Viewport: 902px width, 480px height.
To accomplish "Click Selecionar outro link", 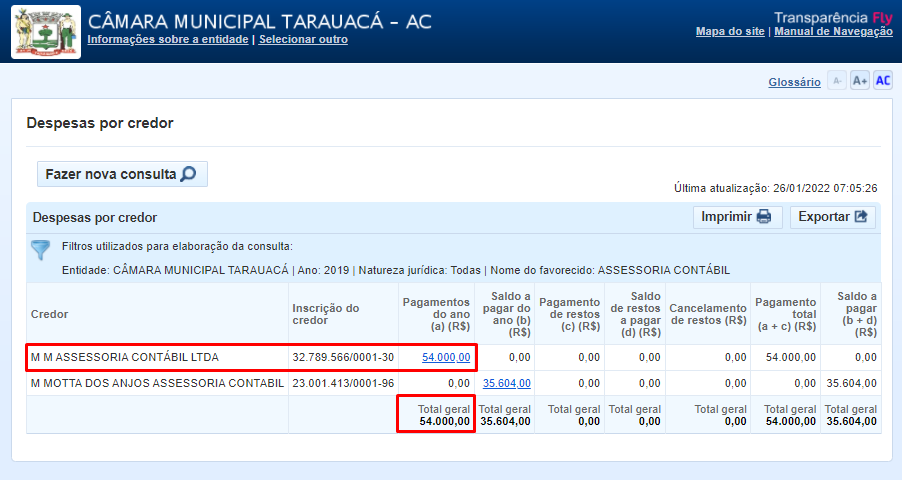I will 303,39.
